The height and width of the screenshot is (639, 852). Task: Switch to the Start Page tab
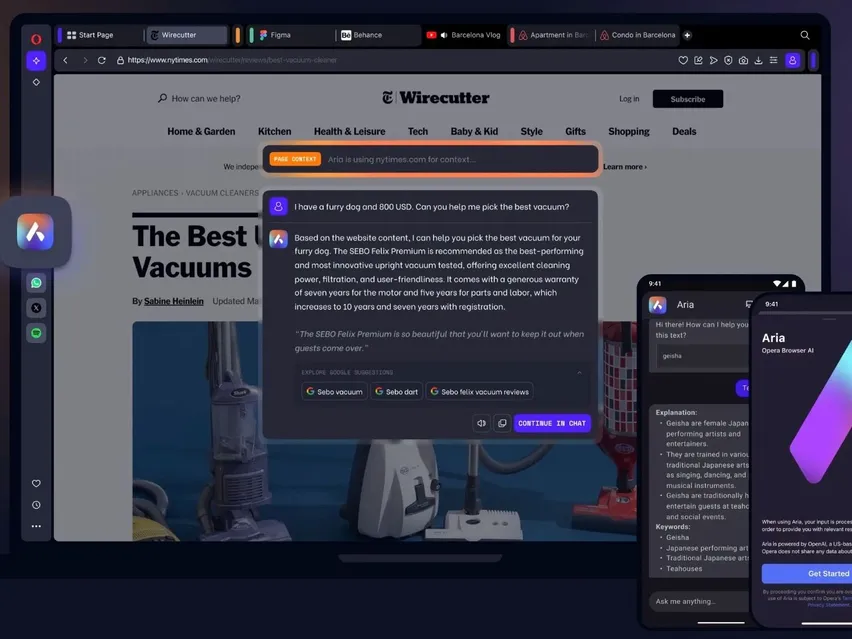pyautogui.click(x=102, y=35)
